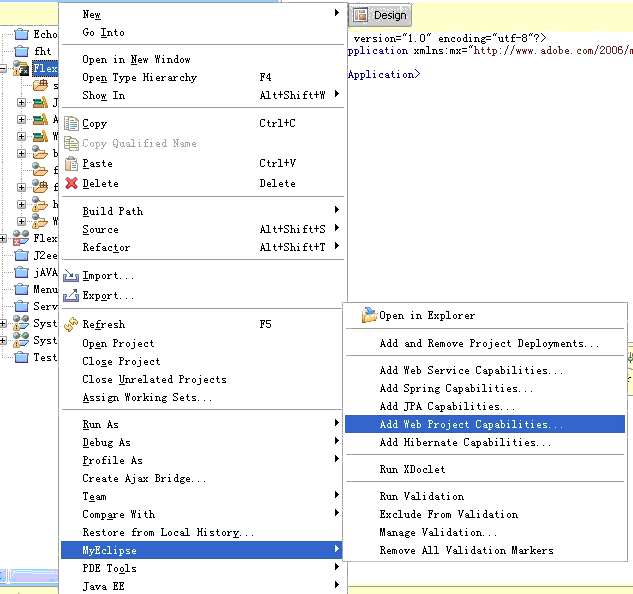Click the selected Flex project icon
The image size is (633, 594).
click(21, 68)
